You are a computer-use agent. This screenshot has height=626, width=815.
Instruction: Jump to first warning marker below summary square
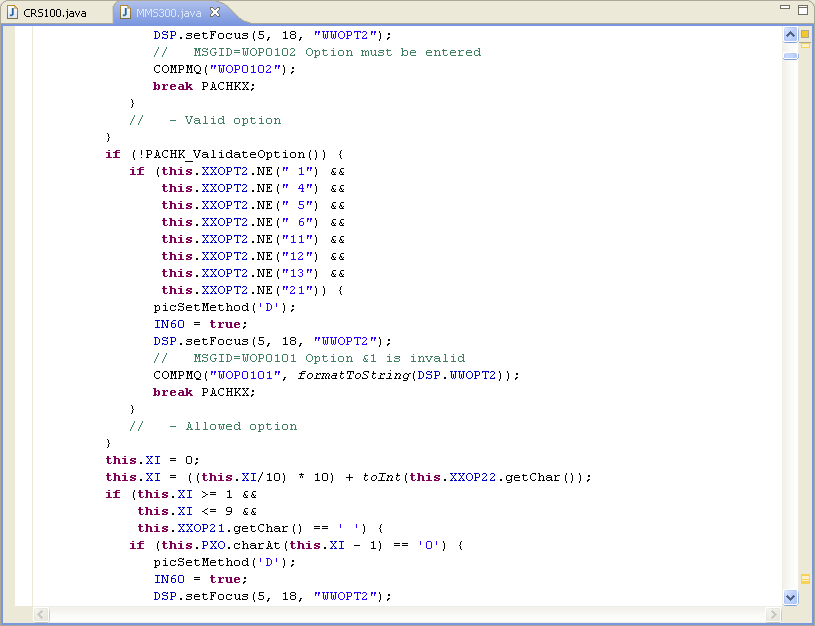(805, 44)
